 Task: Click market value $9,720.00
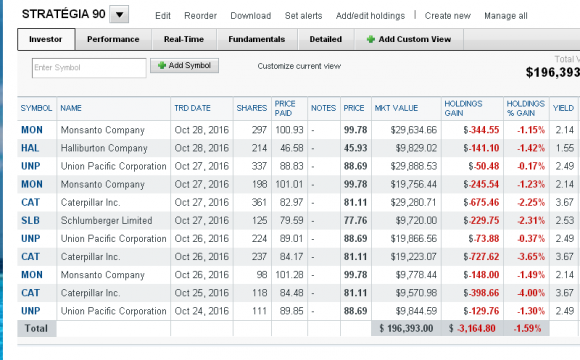click(416, 221)
